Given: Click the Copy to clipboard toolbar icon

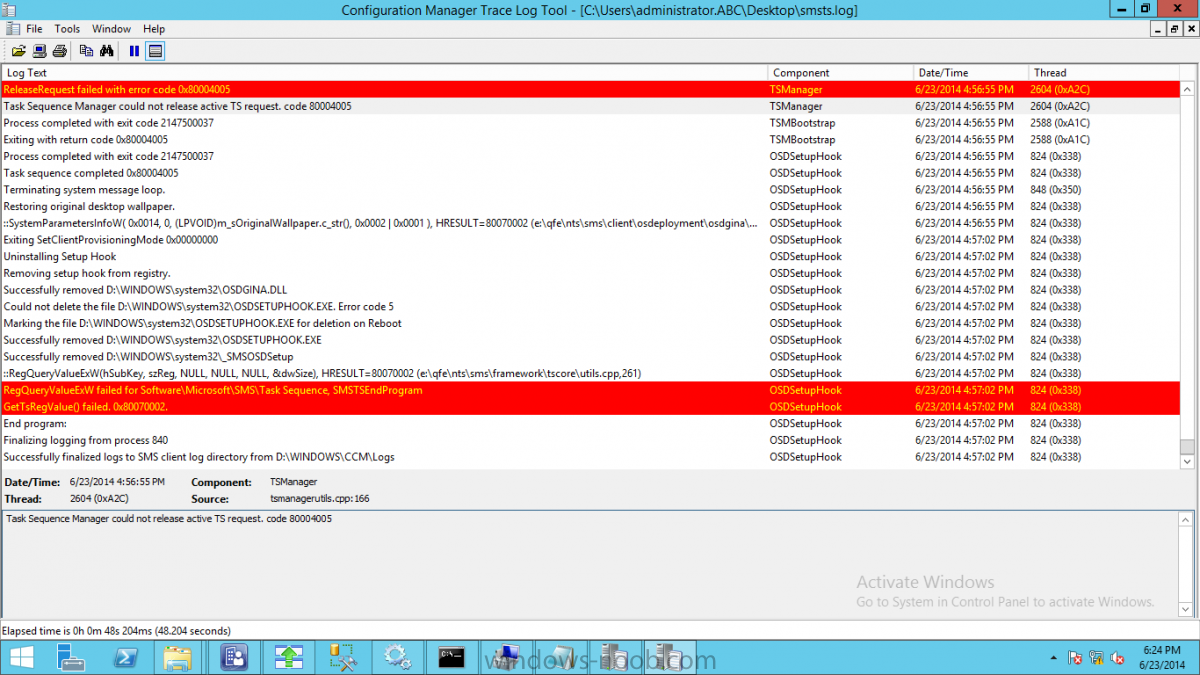Looking at the screenshot, I should (86, 51).
